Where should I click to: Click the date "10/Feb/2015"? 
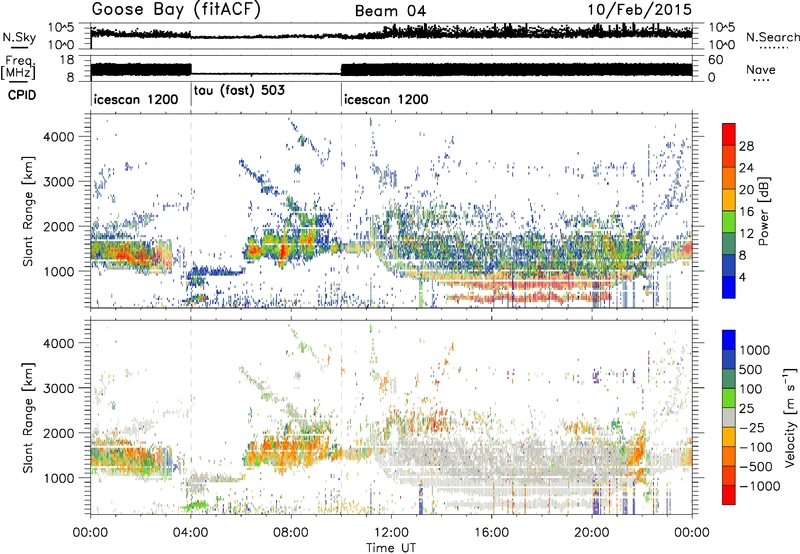tap(639, 10)
